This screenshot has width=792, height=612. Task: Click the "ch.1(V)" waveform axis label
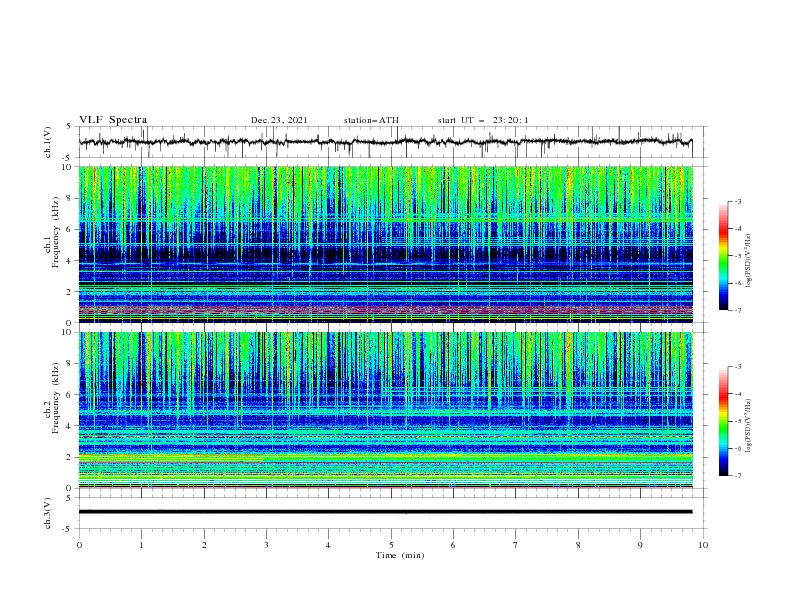click(x=48, y=142)
